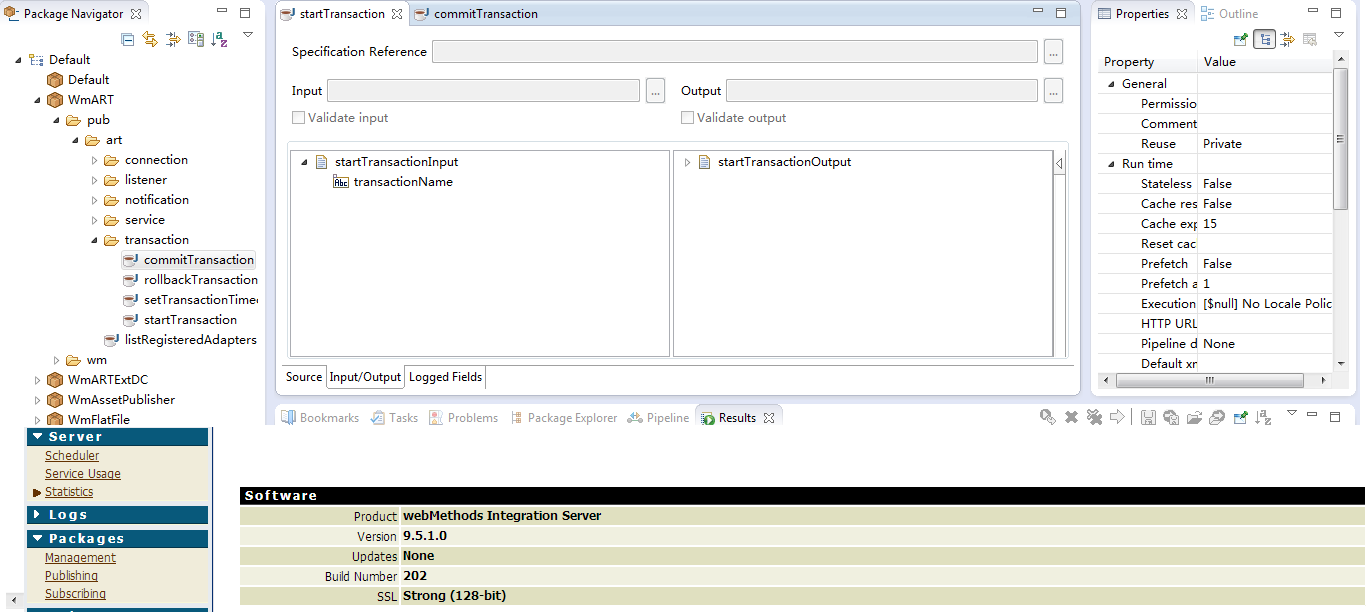Open the Package Navigator view menu

pyautogui.click(x=248, y=35)
